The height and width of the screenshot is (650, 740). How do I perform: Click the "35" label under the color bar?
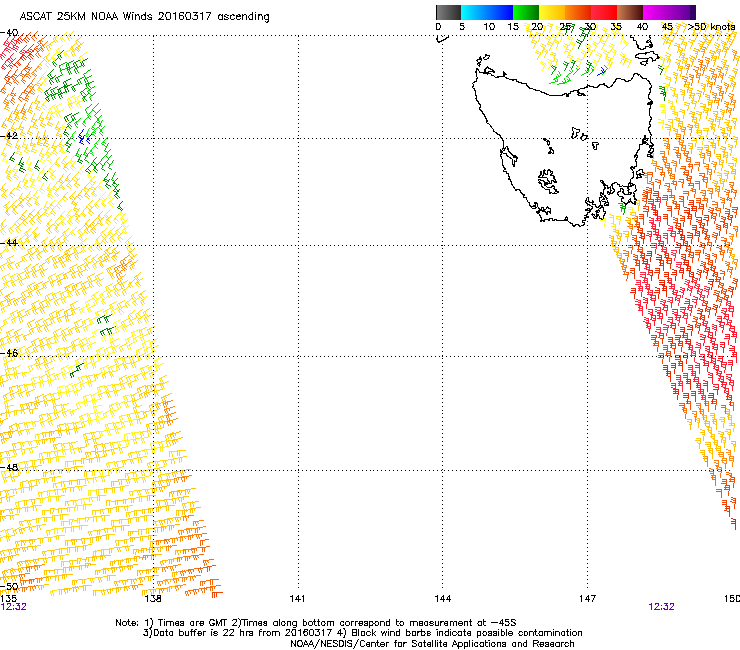[x=616, y=27]
